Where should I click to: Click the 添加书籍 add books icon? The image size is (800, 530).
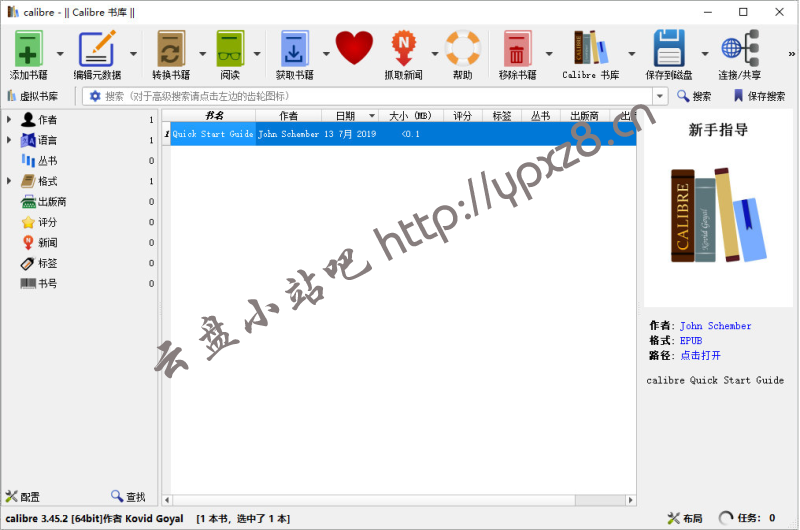[28, 48]
